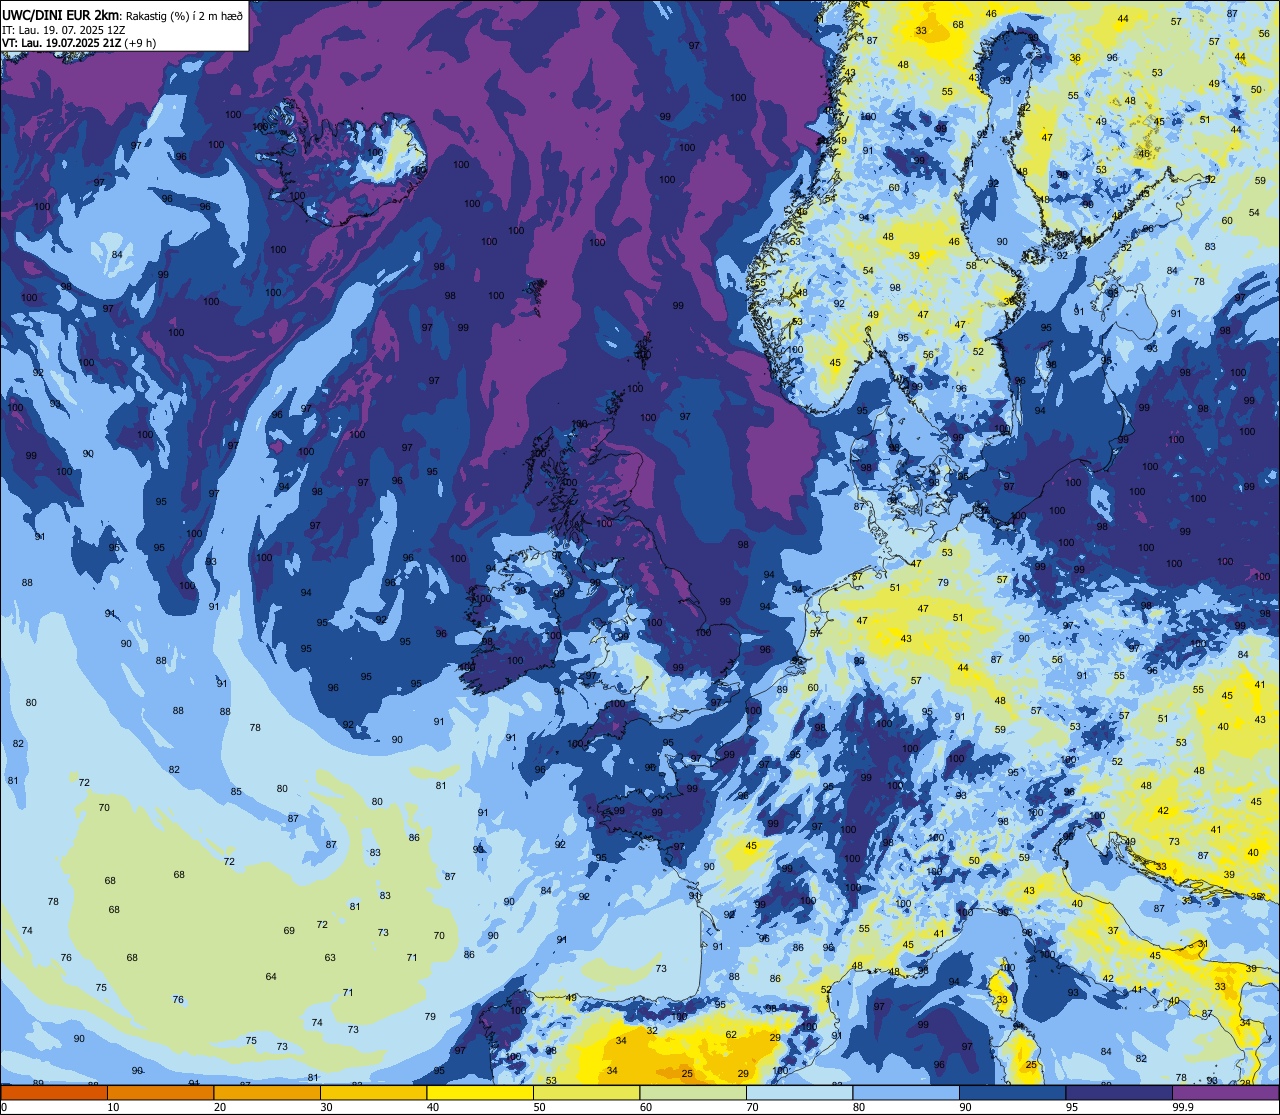1280x1115 pixels.
Task: Click the '40' legend scale label
Action: (x=433, y=1107)
